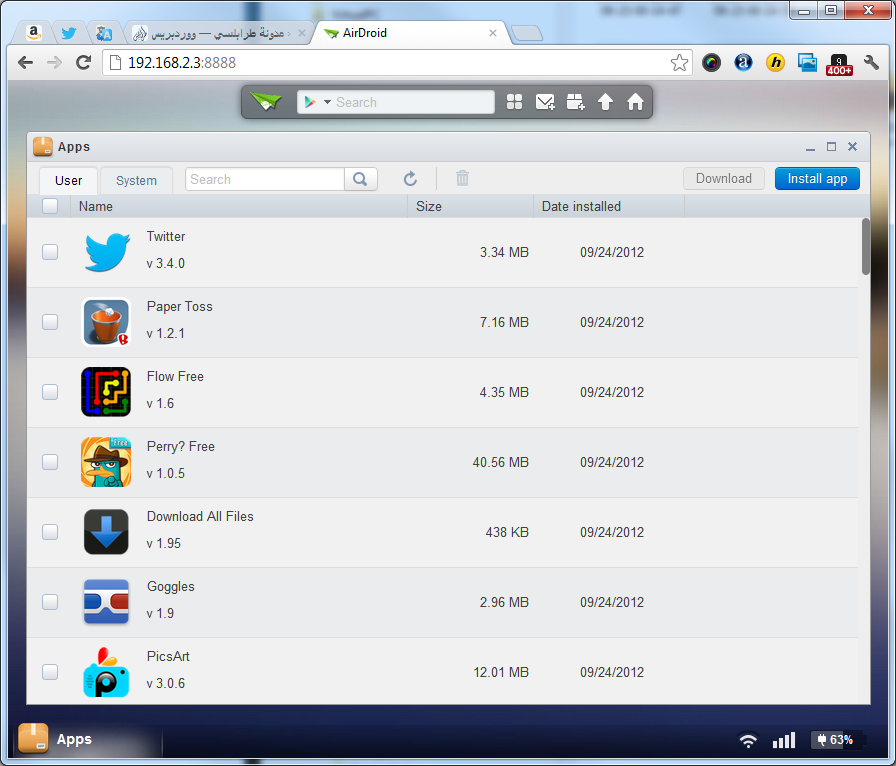Minimize the Apps panel
Image resolution: width=896 pixels, height=766 pixels.
point(810,147)
